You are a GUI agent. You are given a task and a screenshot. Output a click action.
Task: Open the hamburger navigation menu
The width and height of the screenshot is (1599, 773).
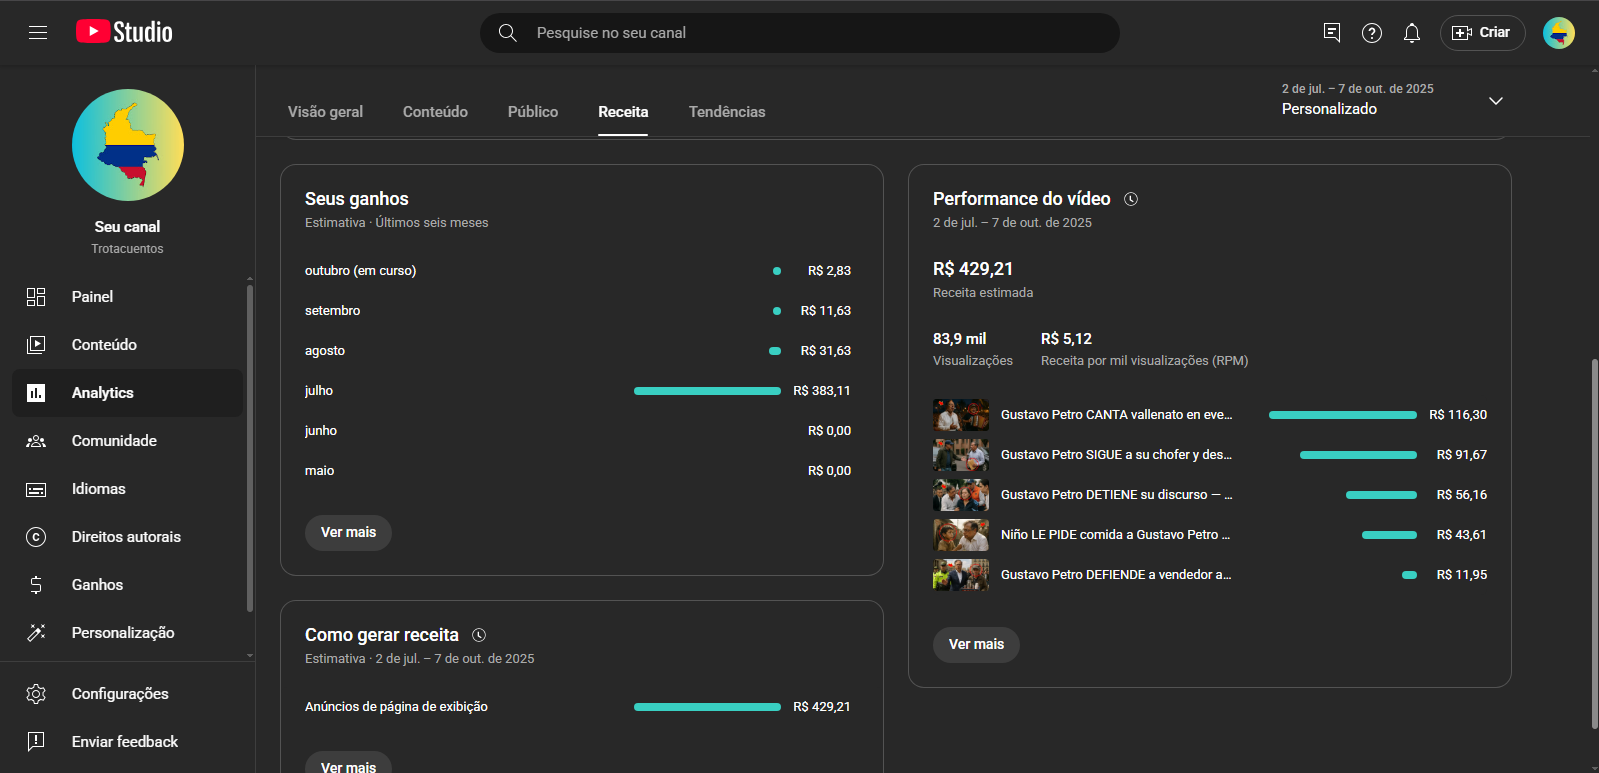click(38, 33)
